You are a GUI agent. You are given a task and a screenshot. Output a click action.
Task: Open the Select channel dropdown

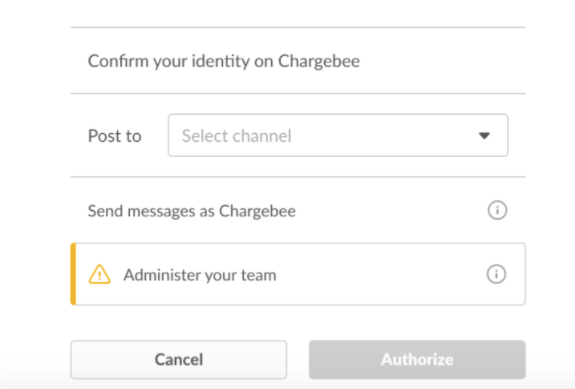click(x=338, y=135)
